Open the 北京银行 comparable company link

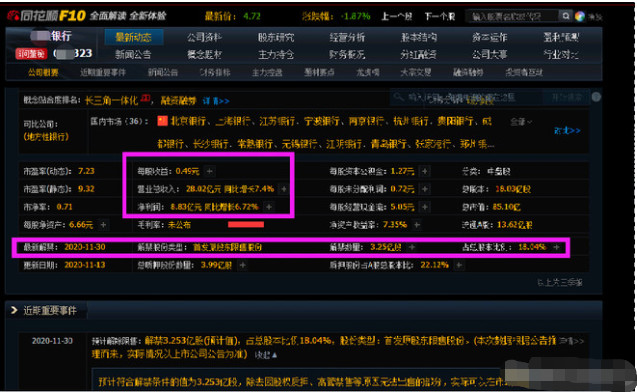[x=188, y=121]
